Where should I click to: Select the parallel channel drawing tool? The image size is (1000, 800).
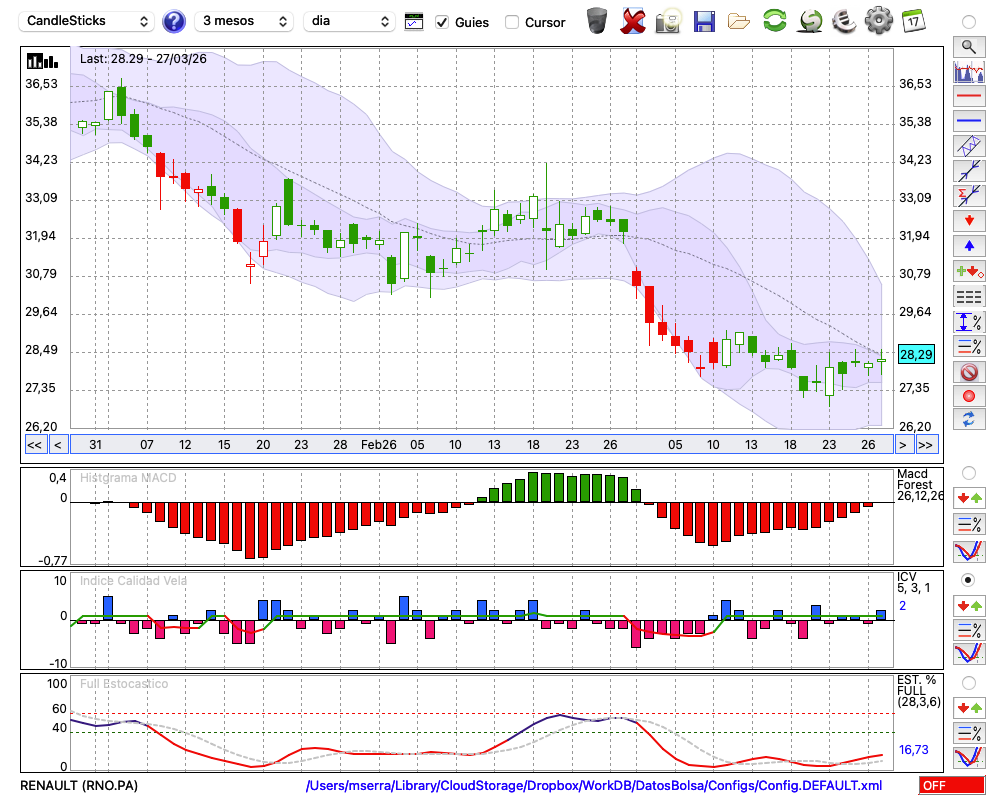(x=968, y=145)
